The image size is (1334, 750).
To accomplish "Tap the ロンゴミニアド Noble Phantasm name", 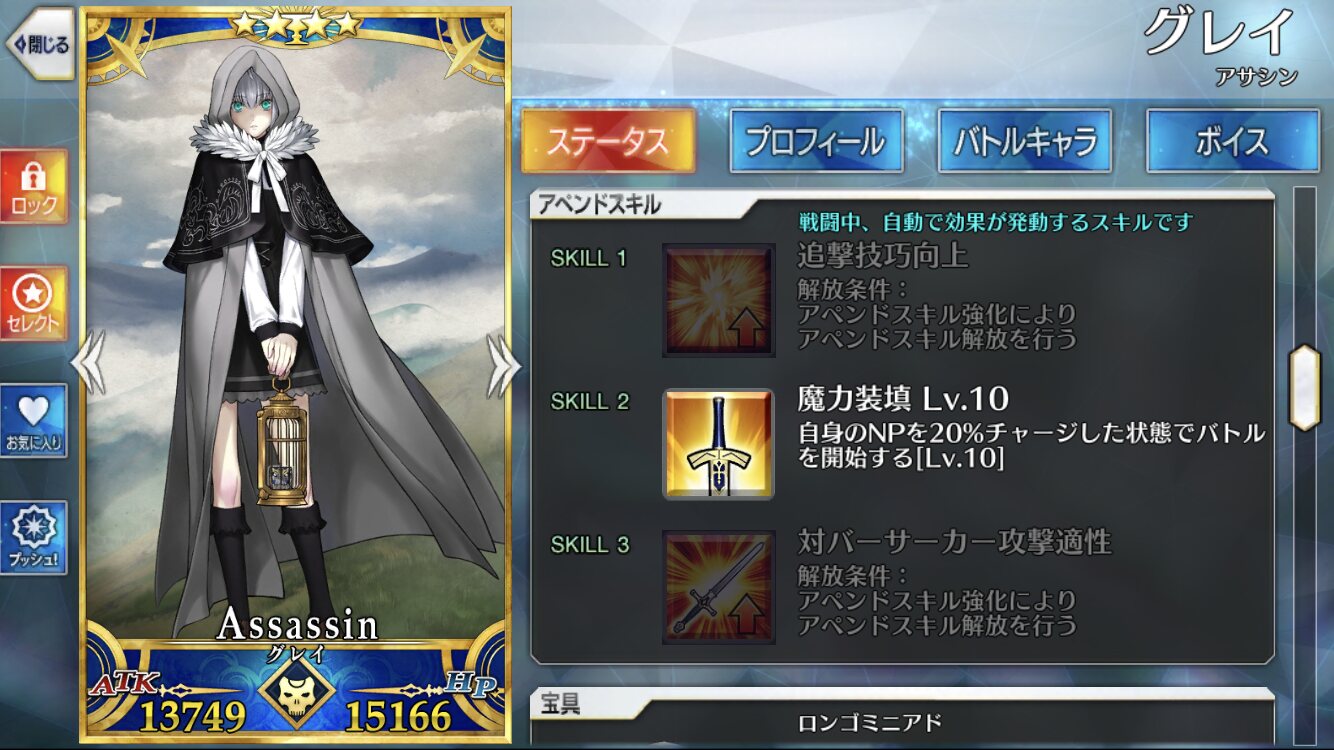I will 870,722.
